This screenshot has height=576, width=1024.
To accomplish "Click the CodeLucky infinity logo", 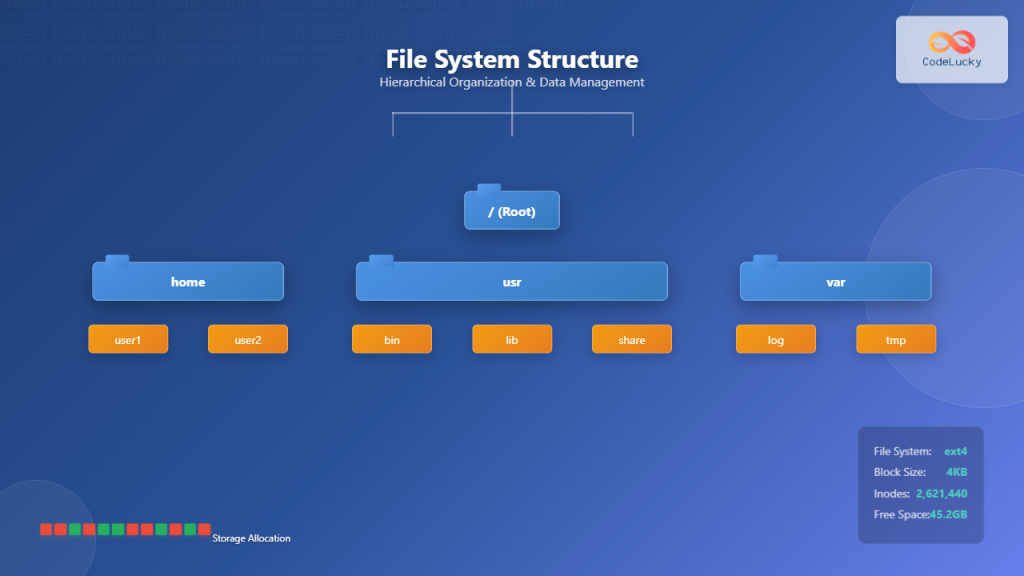I will (951, 42).
